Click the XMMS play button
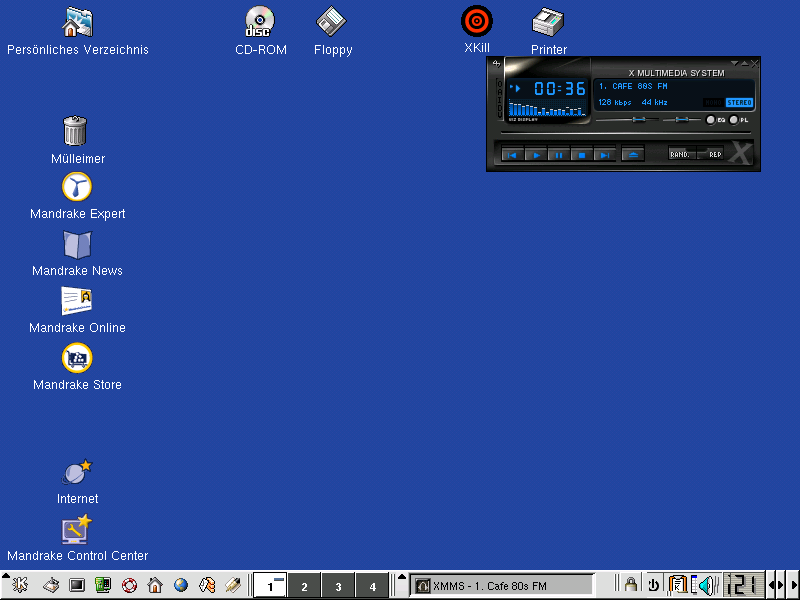Screen dimensions: 800x600 [x=536, y=155]
